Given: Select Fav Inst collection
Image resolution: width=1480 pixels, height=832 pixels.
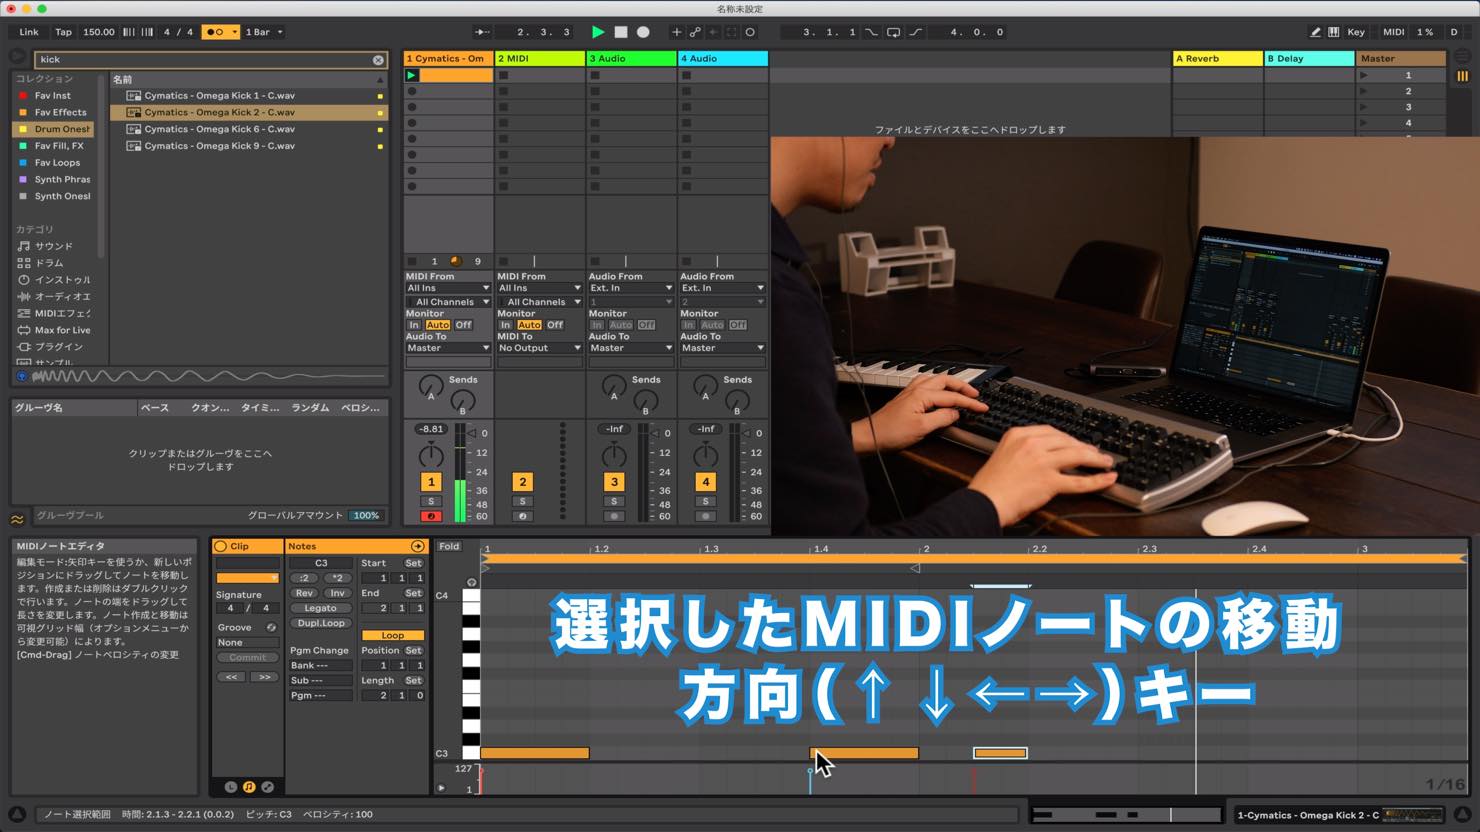Looking at the screenshot, I should coord(52,96).
